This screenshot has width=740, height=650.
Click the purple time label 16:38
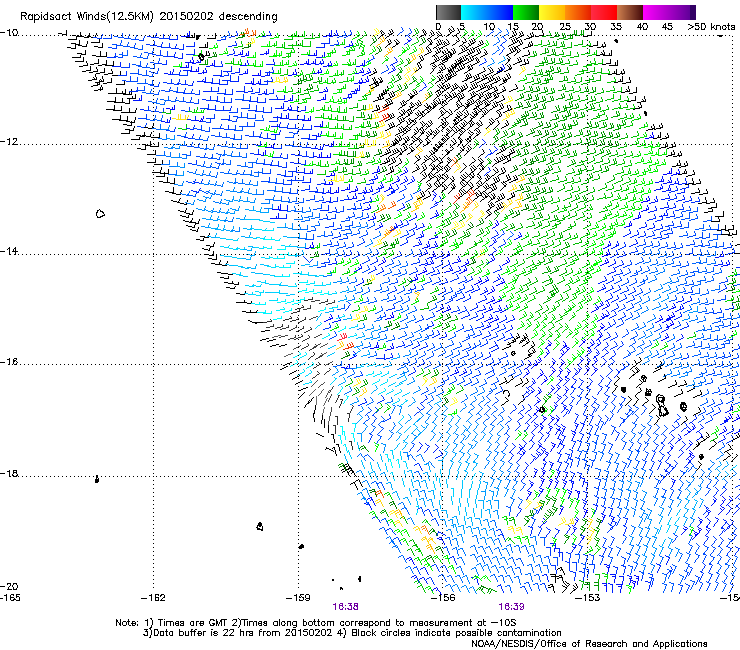345,607
